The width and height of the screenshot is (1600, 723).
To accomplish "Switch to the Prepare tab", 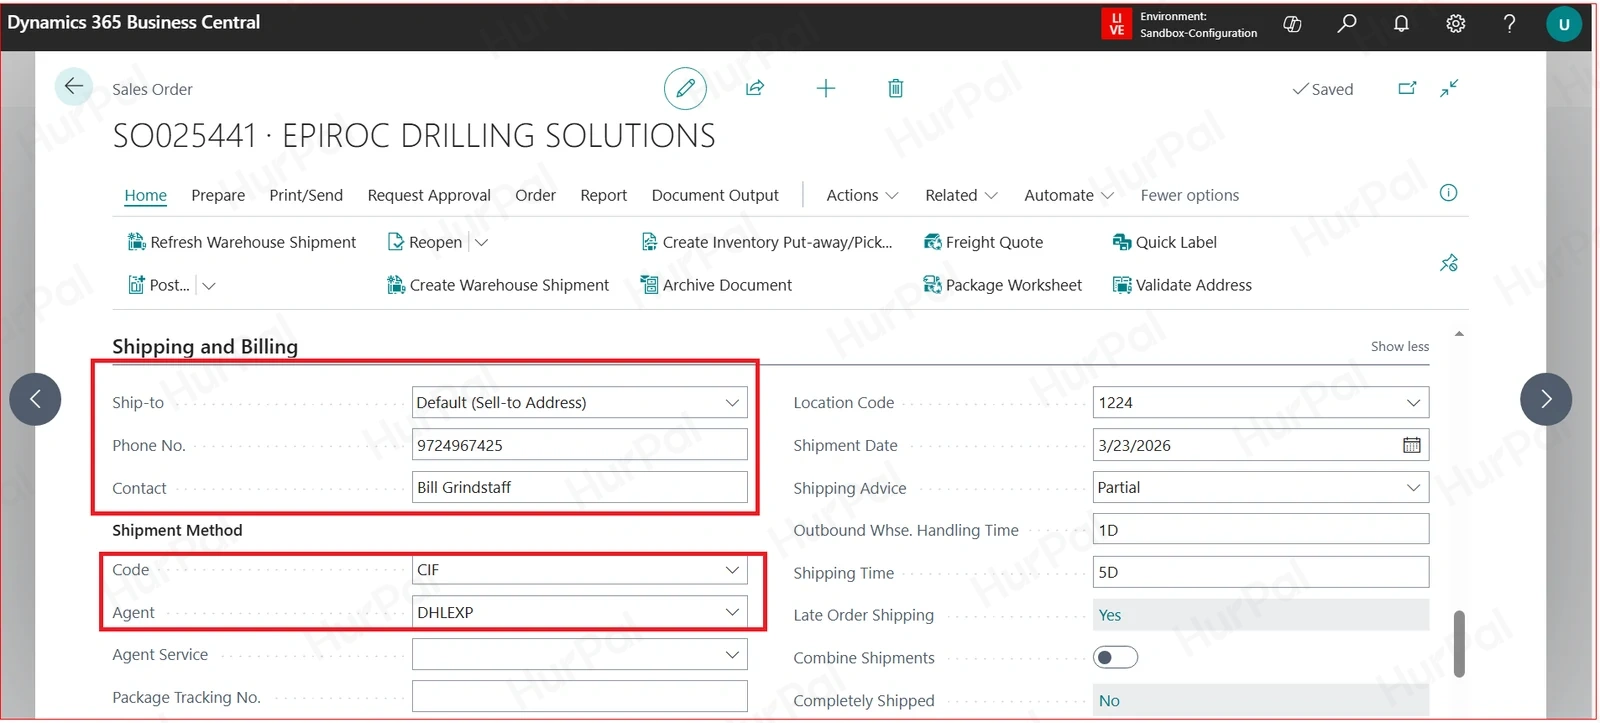I will click(x=218, y=195).
